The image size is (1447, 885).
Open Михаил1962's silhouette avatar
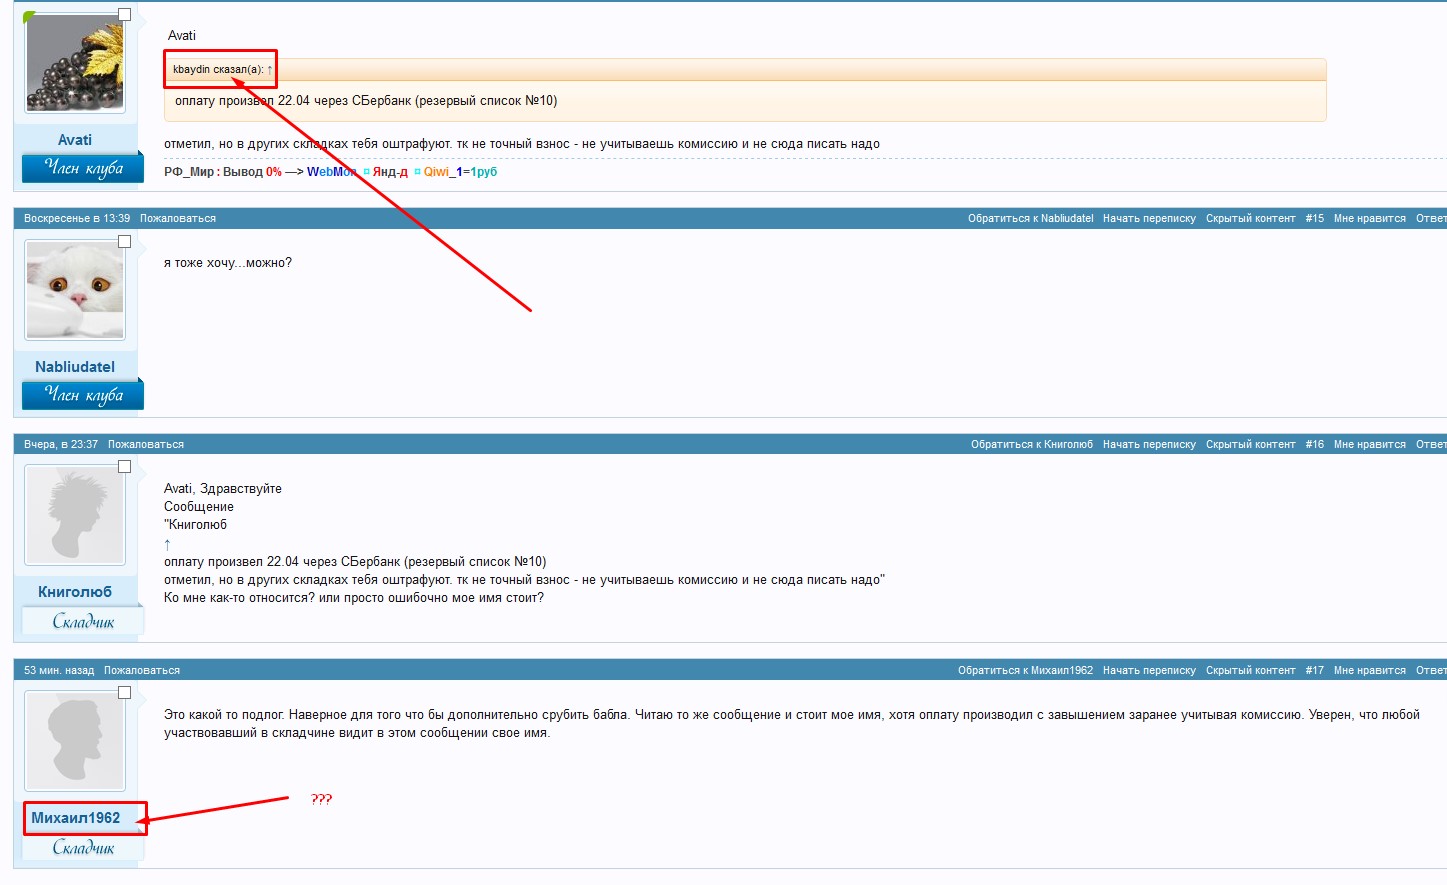tap(75, 742)
